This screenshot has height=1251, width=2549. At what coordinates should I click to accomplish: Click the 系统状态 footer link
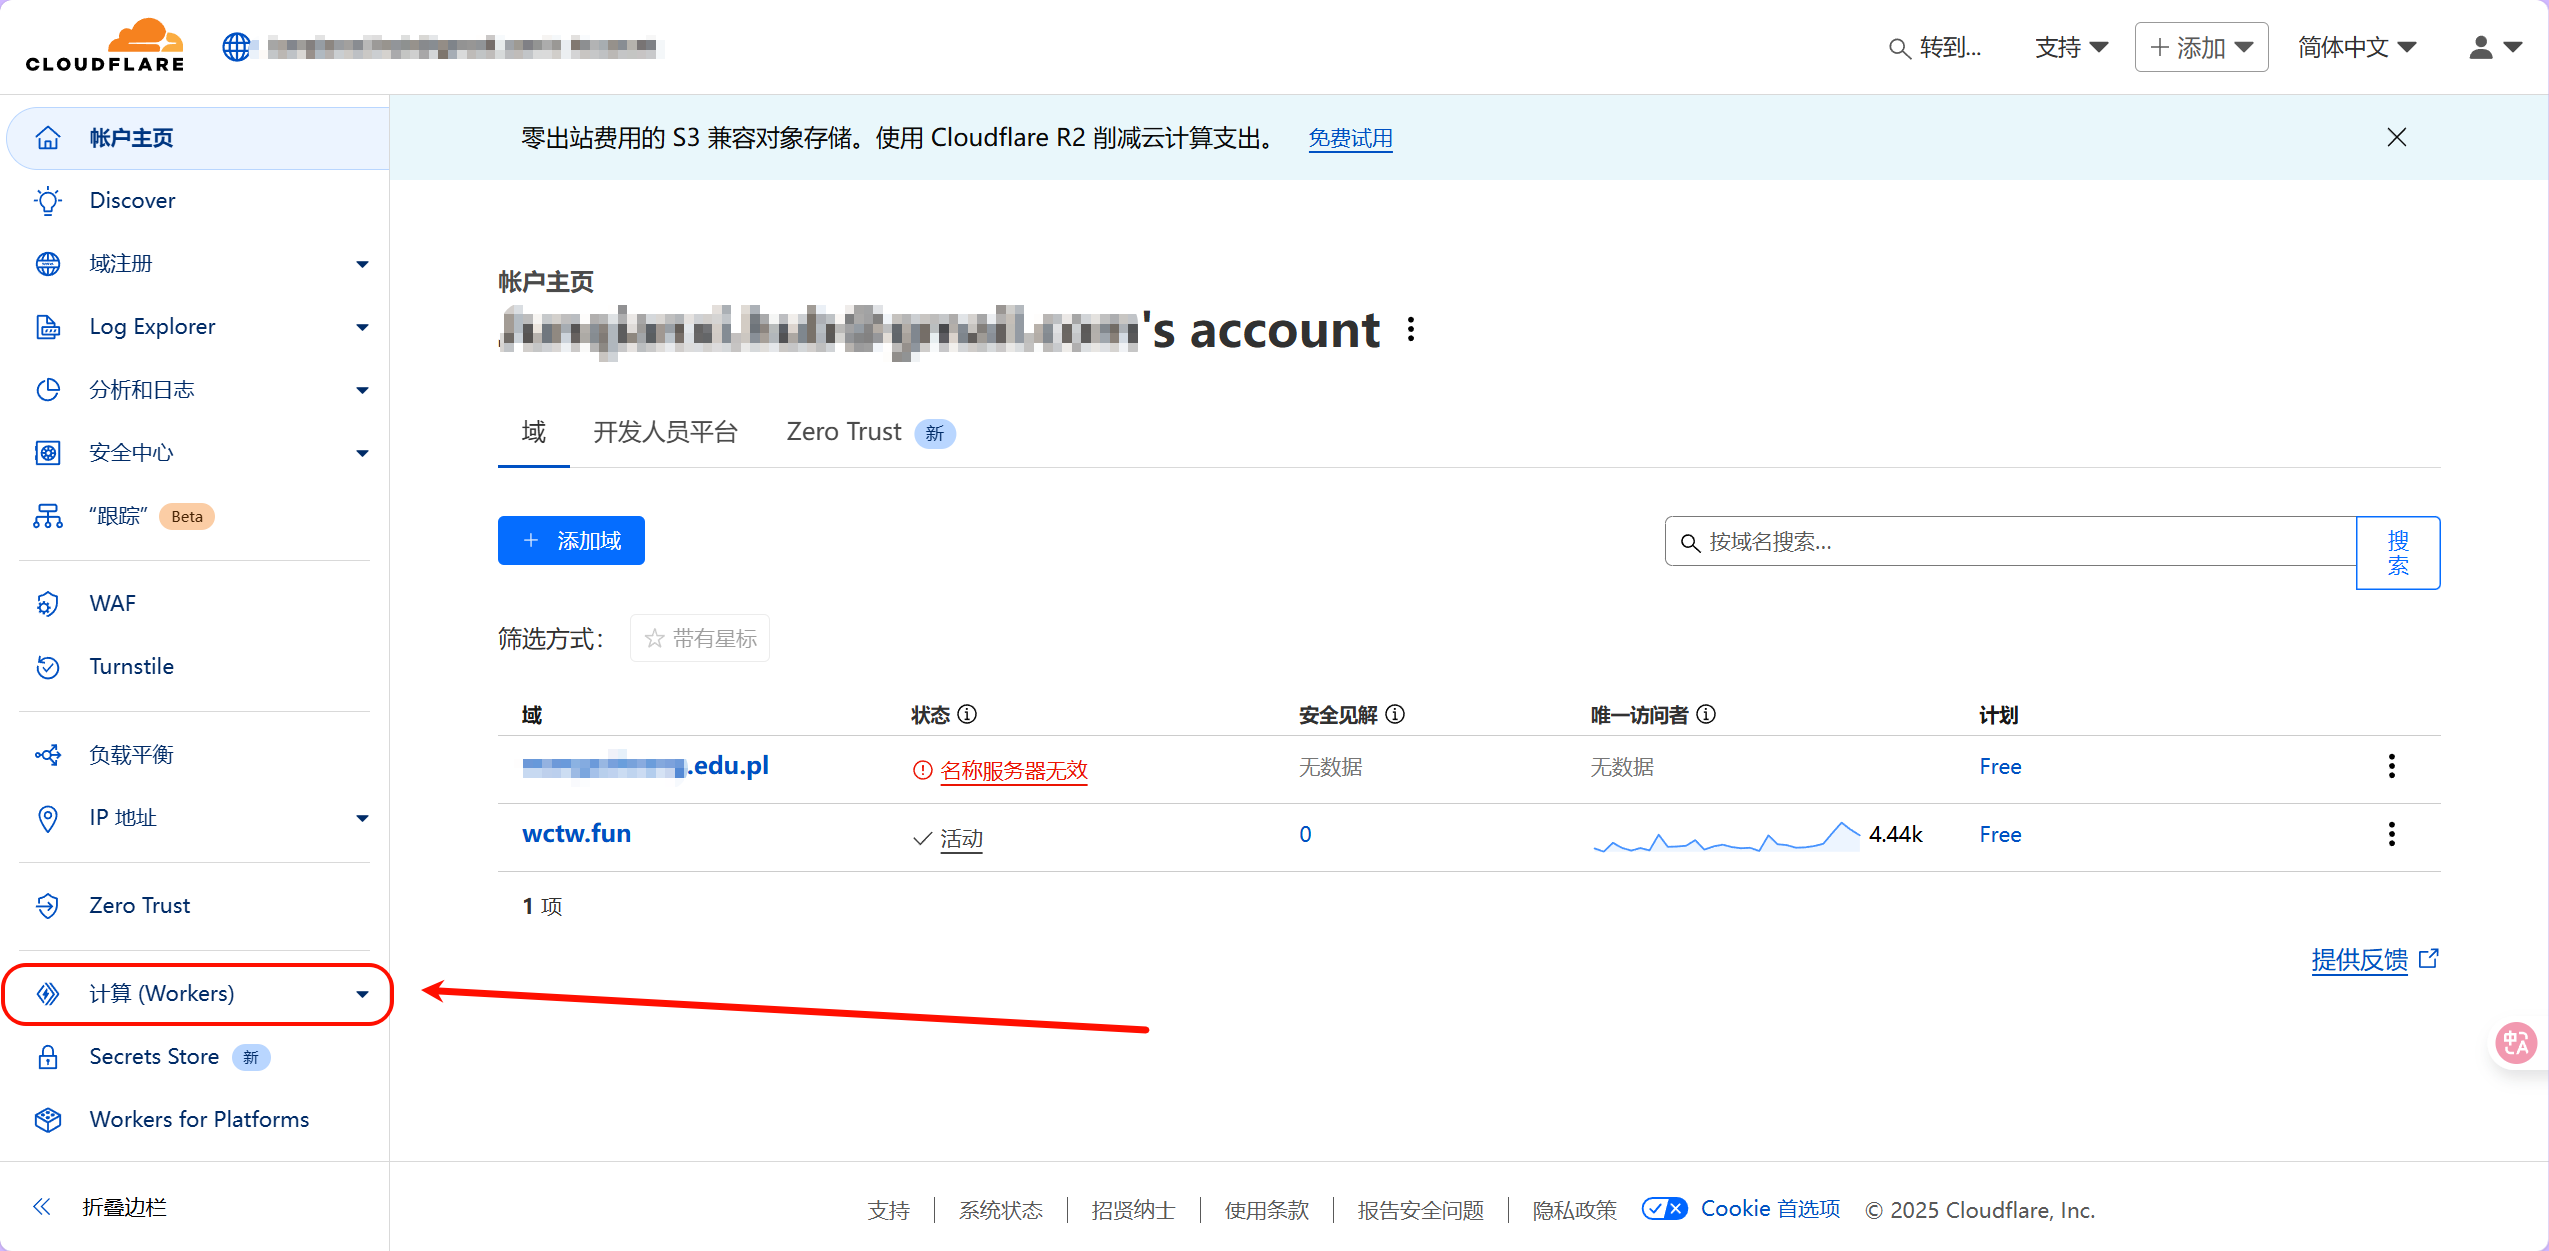(x=1000, y=1209)
